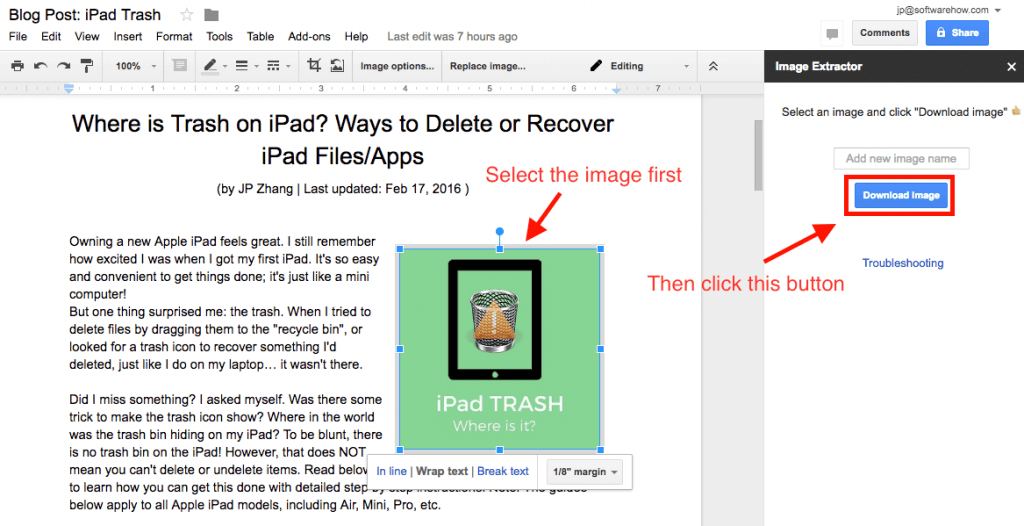Open the 1/8" margin dropdown

tap(584, 471)
